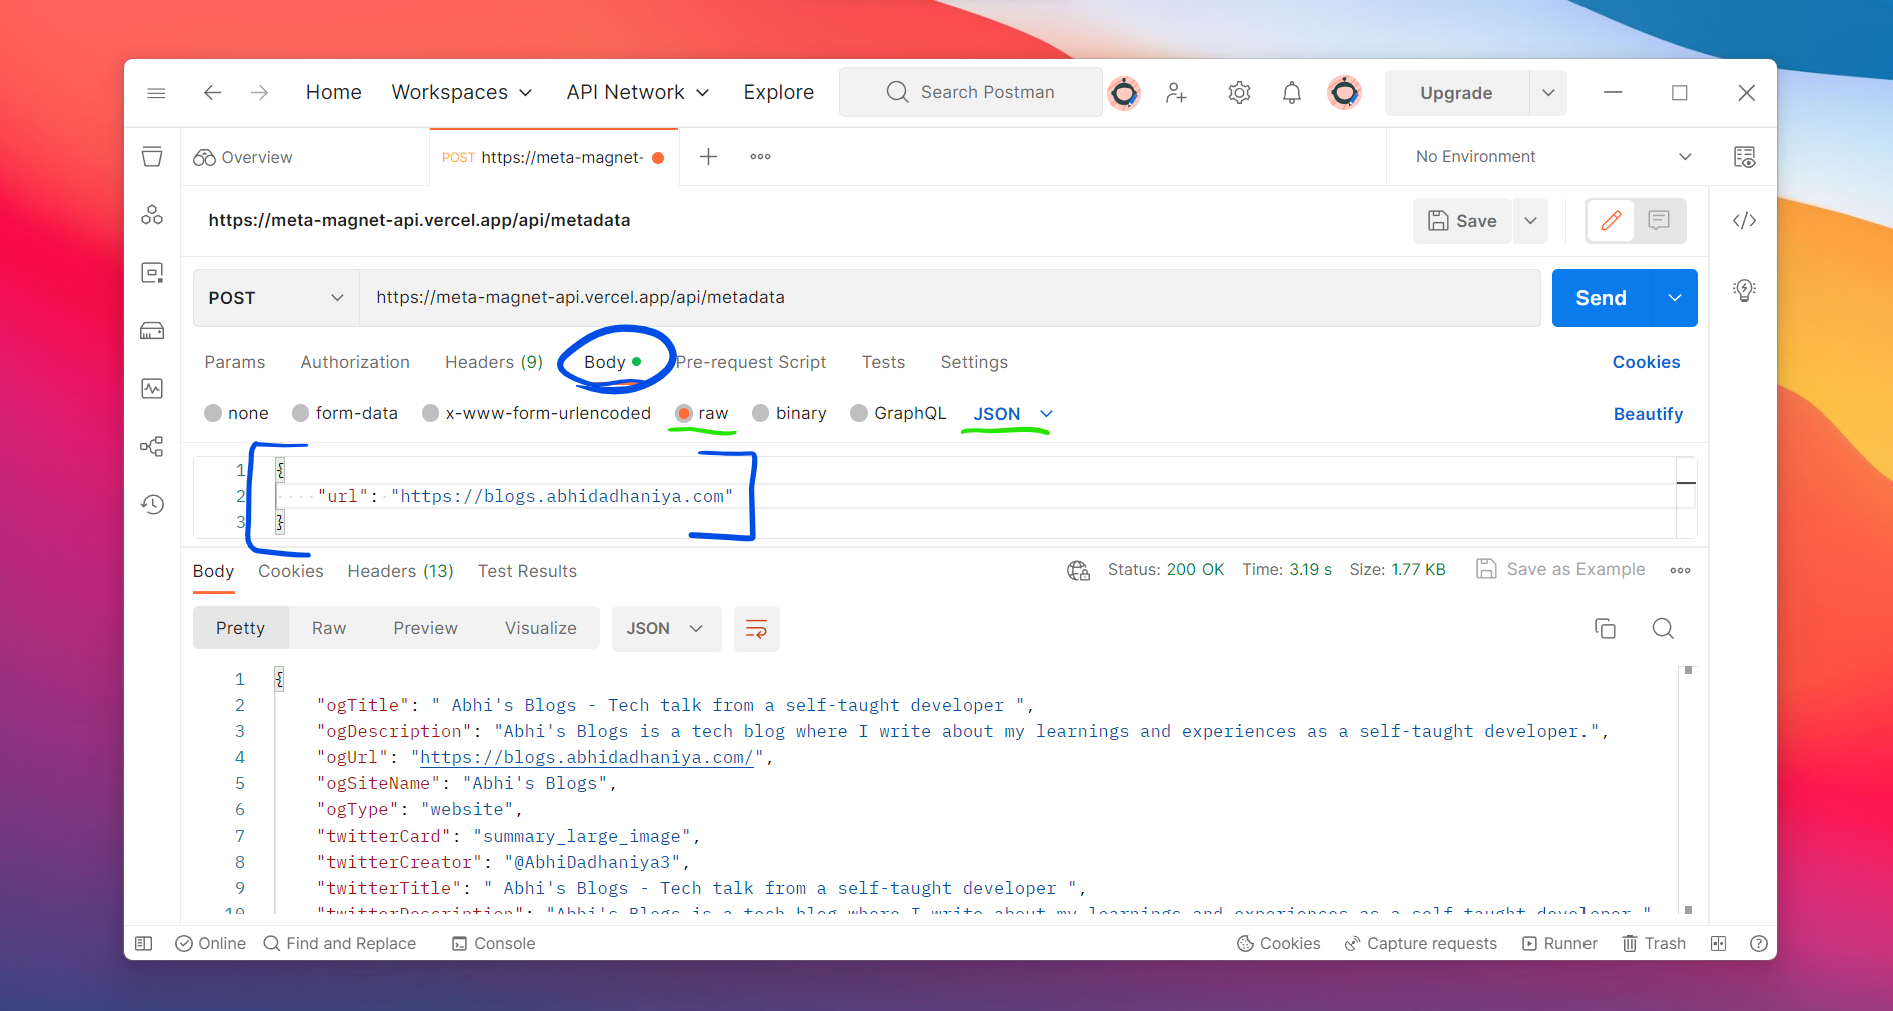1893x1011 pixels.
Task: Open environment quick look icon
Action: pos(1744,157)
